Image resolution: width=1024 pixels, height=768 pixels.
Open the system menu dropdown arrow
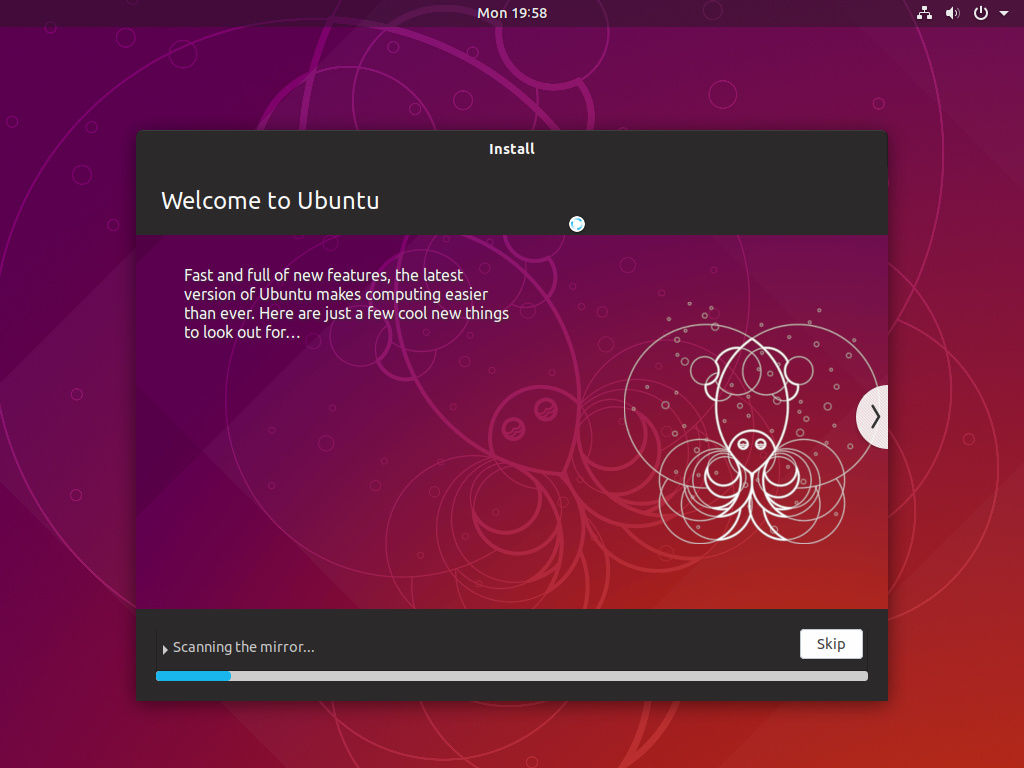point(1004,13)
